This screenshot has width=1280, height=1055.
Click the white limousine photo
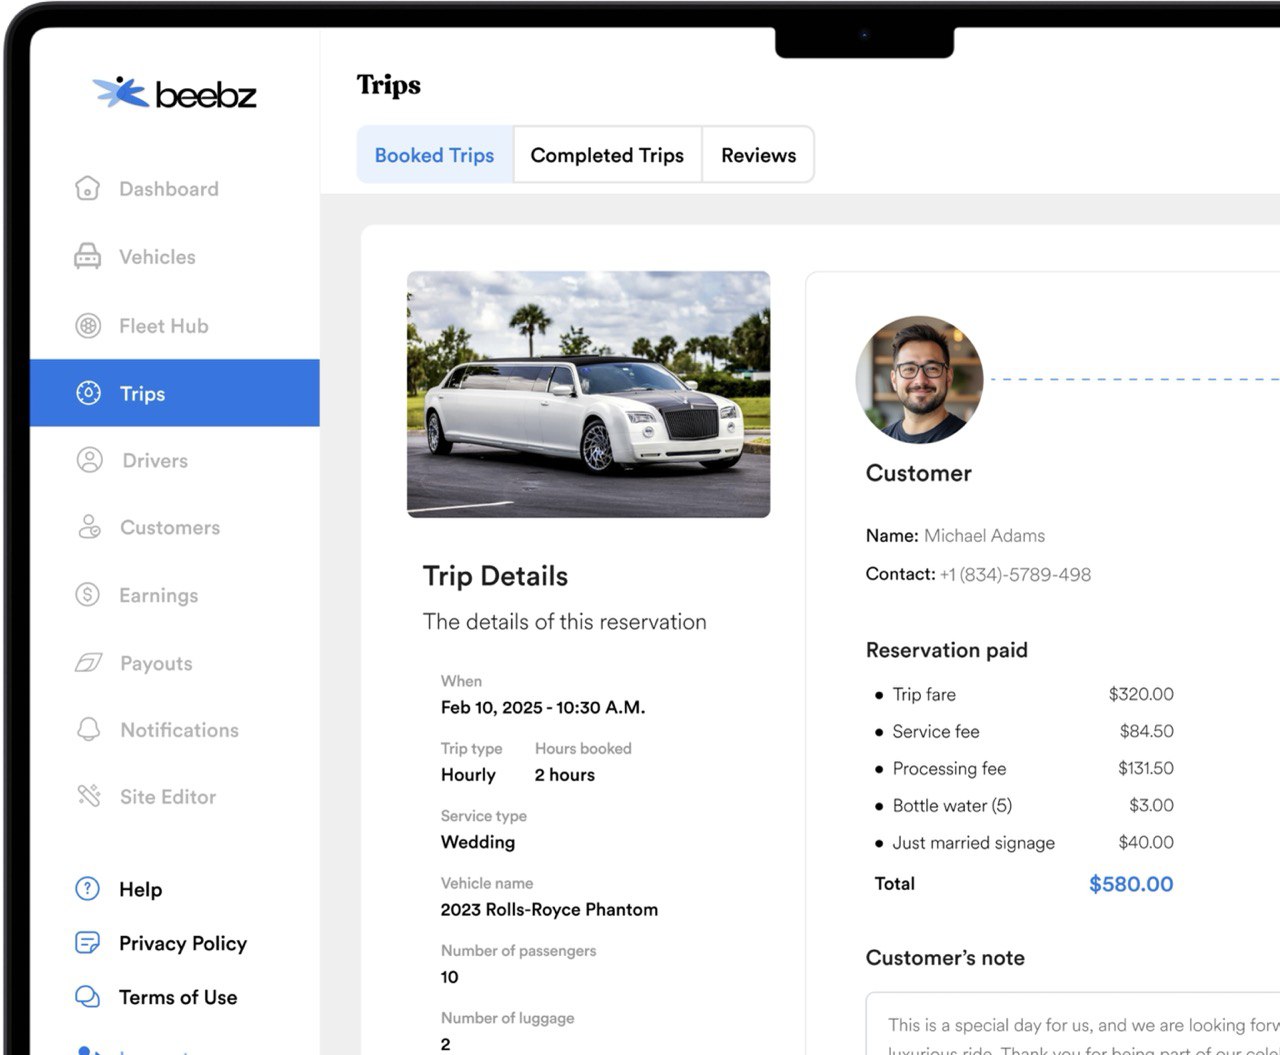588,394
